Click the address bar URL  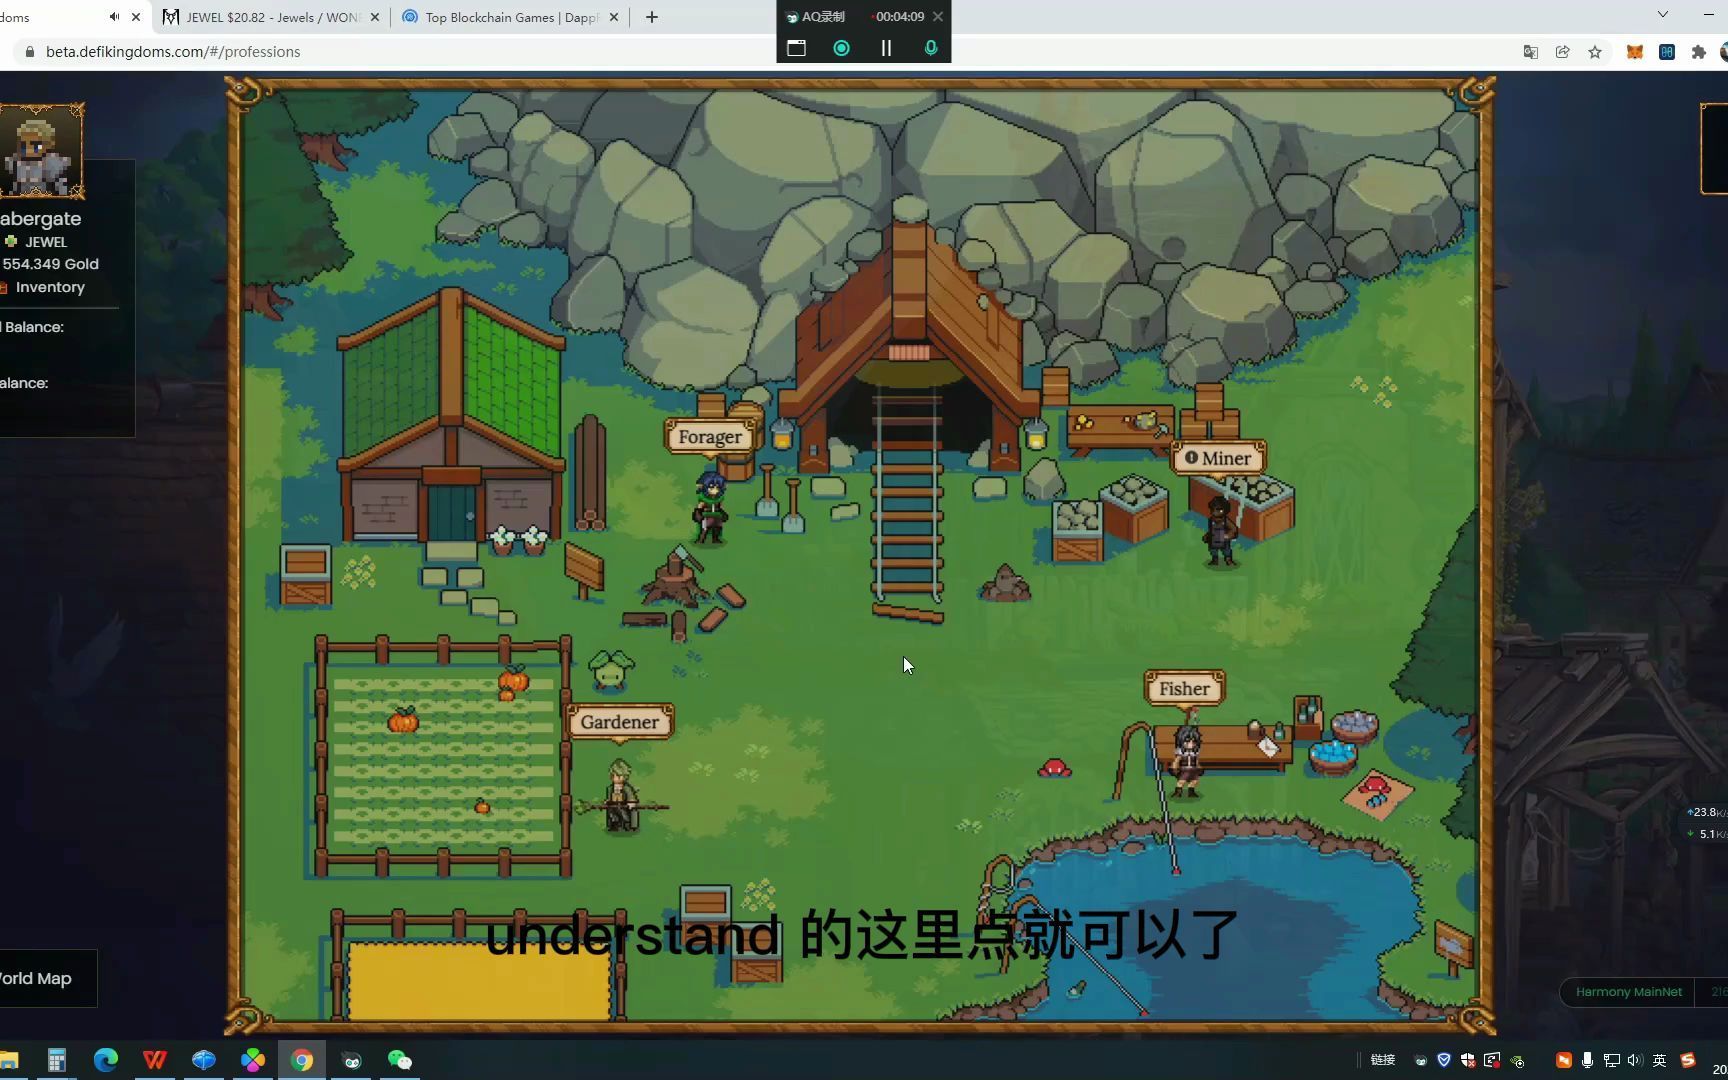point(173,52)
